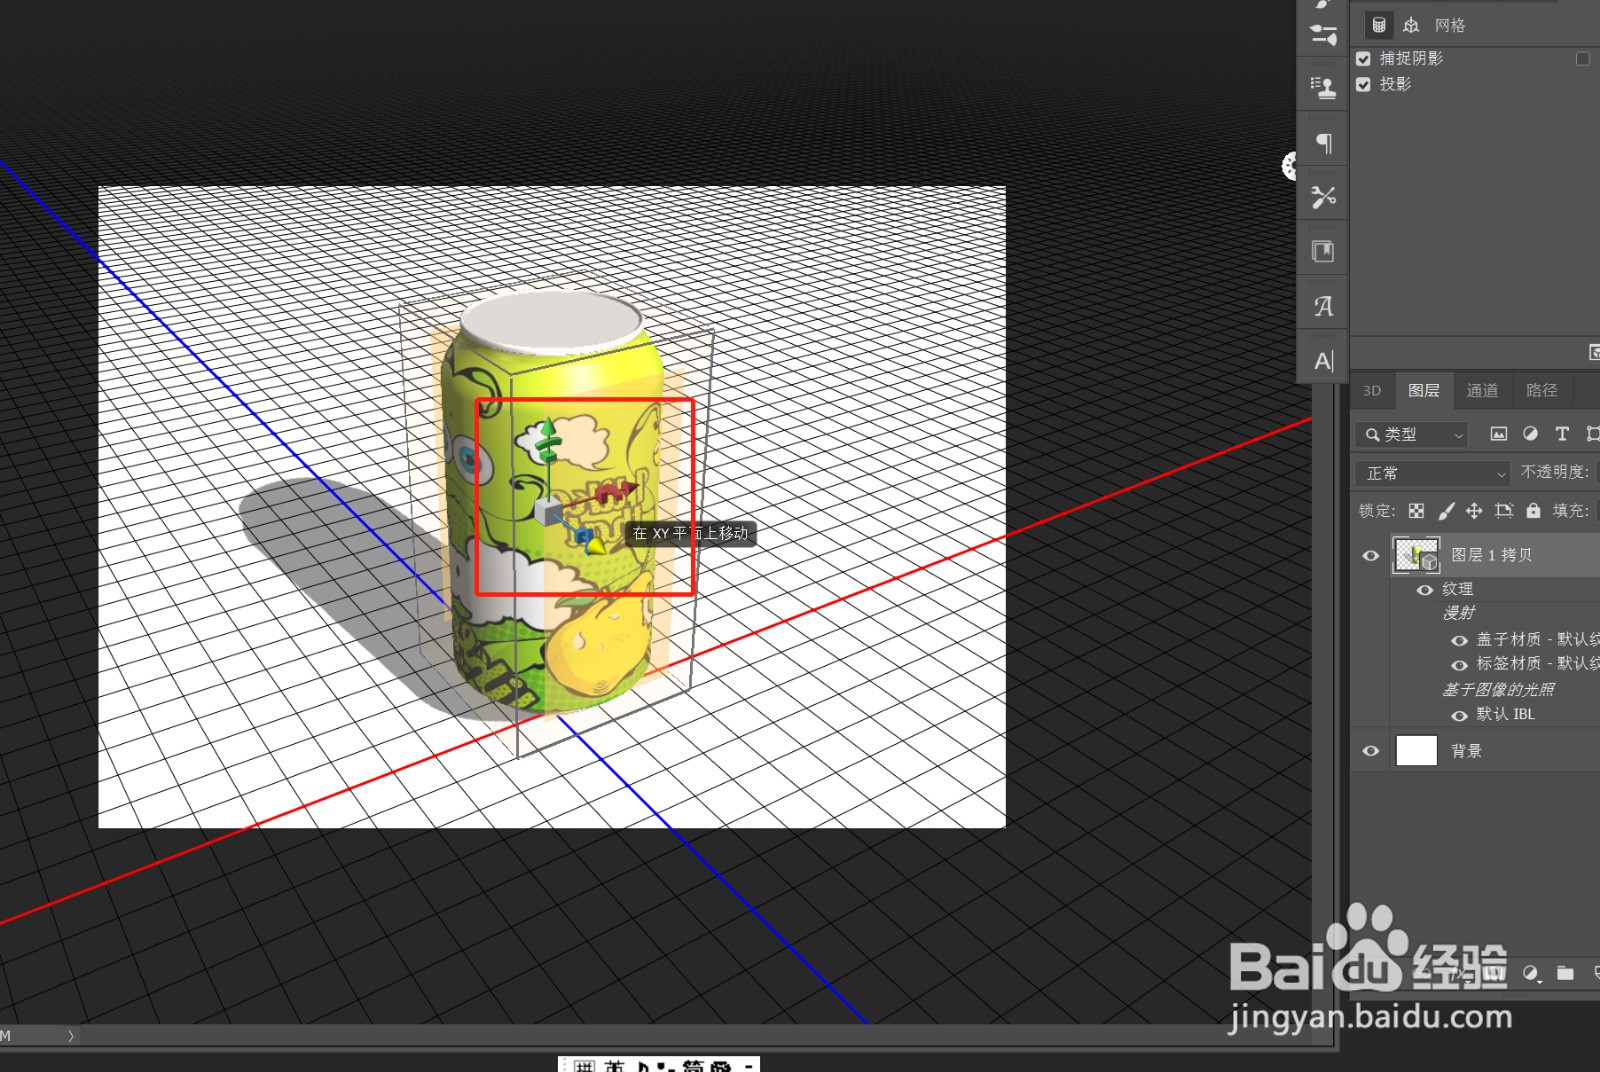Switch to the 通道 tab

1482,391
